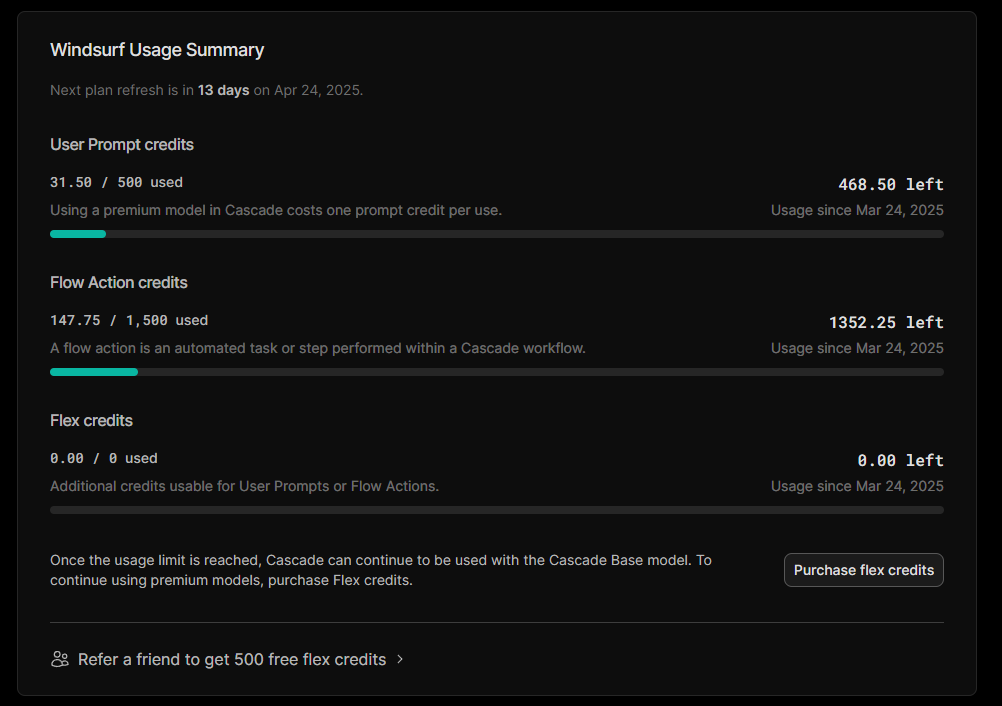Click the User Prompt credits heading
Image resolution: width=1002 pixels, height=706 pixels.
click(122, 145)
